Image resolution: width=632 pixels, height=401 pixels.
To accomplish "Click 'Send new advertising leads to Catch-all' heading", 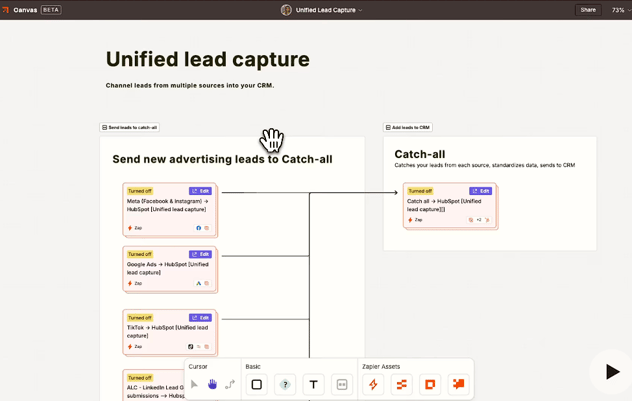I will (222, 159).
